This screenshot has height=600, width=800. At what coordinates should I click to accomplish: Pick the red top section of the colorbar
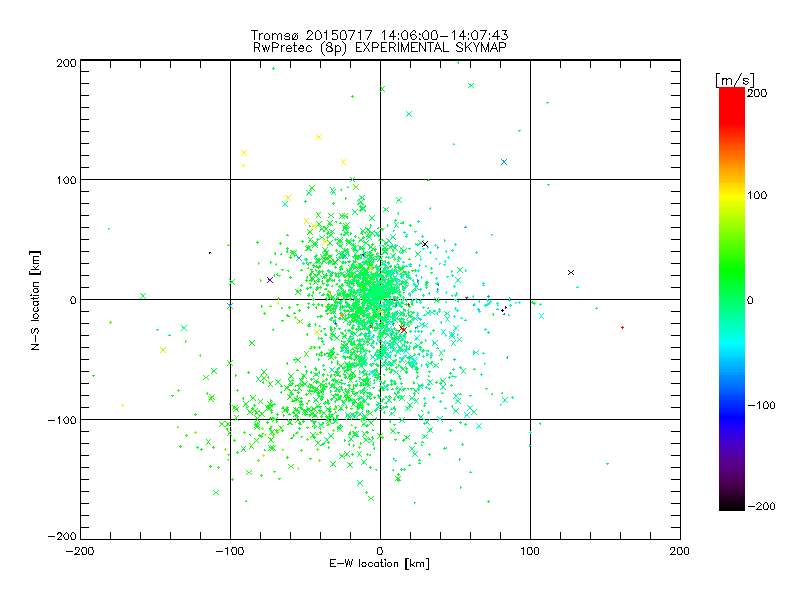click(x=732, y=105)
